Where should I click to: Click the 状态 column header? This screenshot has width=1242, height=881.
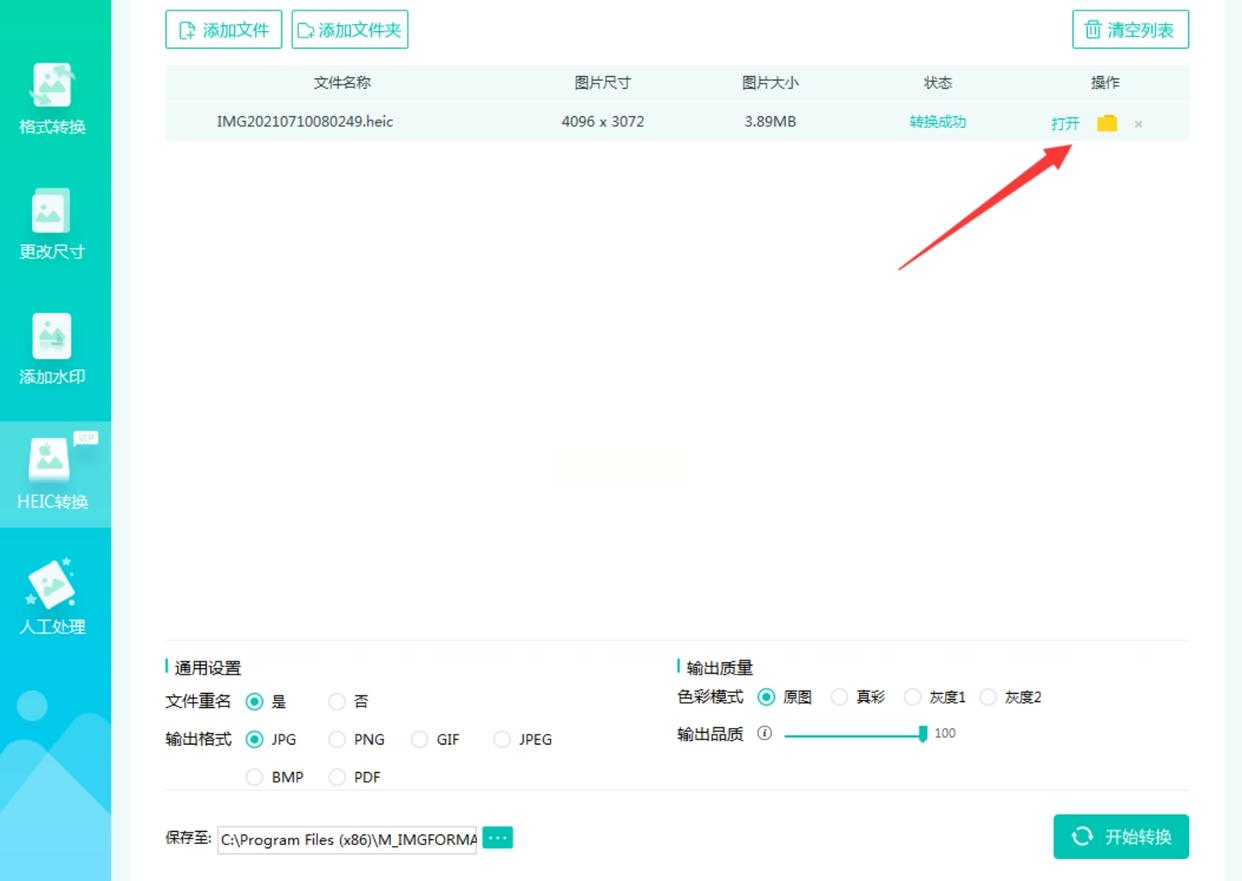coord(938,83)
